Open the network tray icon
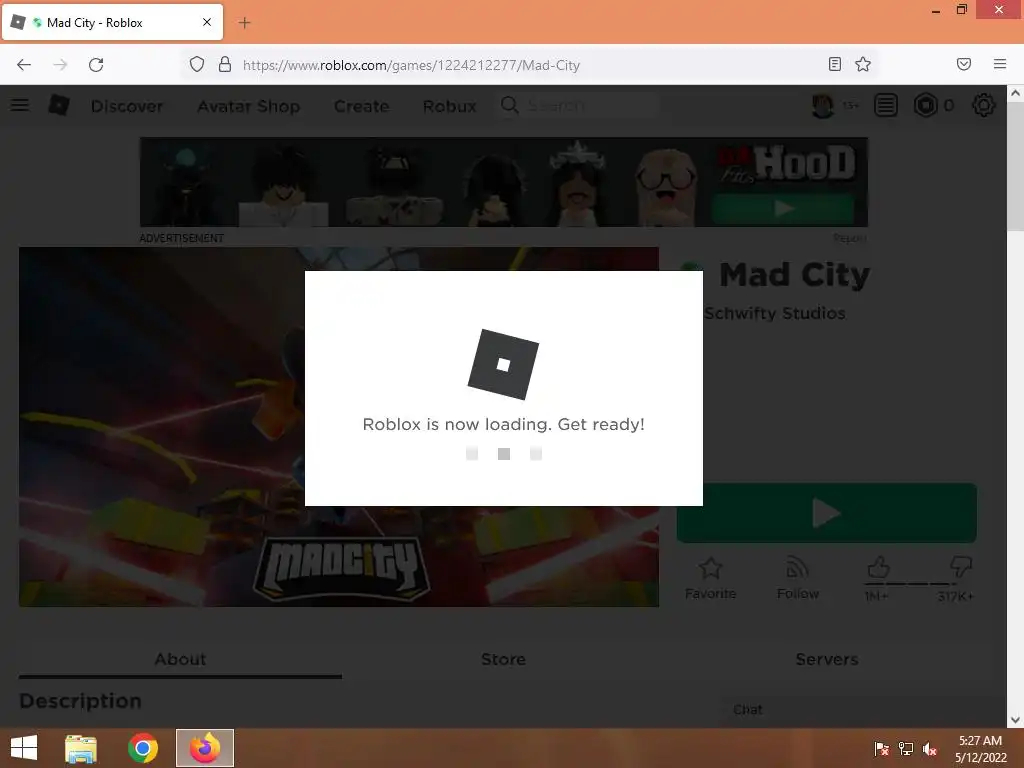Screen dimensions: 1024x768 (906, 749)
